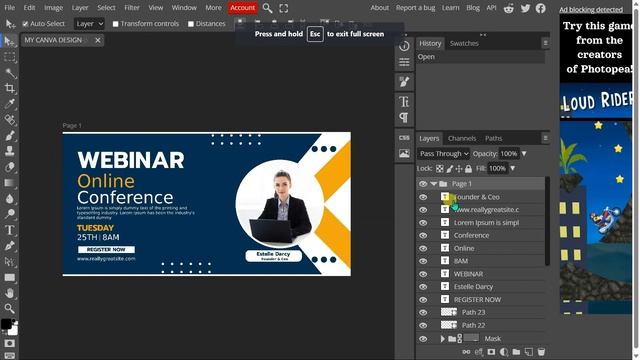The height and width of the screenshot is (360, 640).
Task: Collapse the Page 1 folder
Action: [x=434, y=184]
